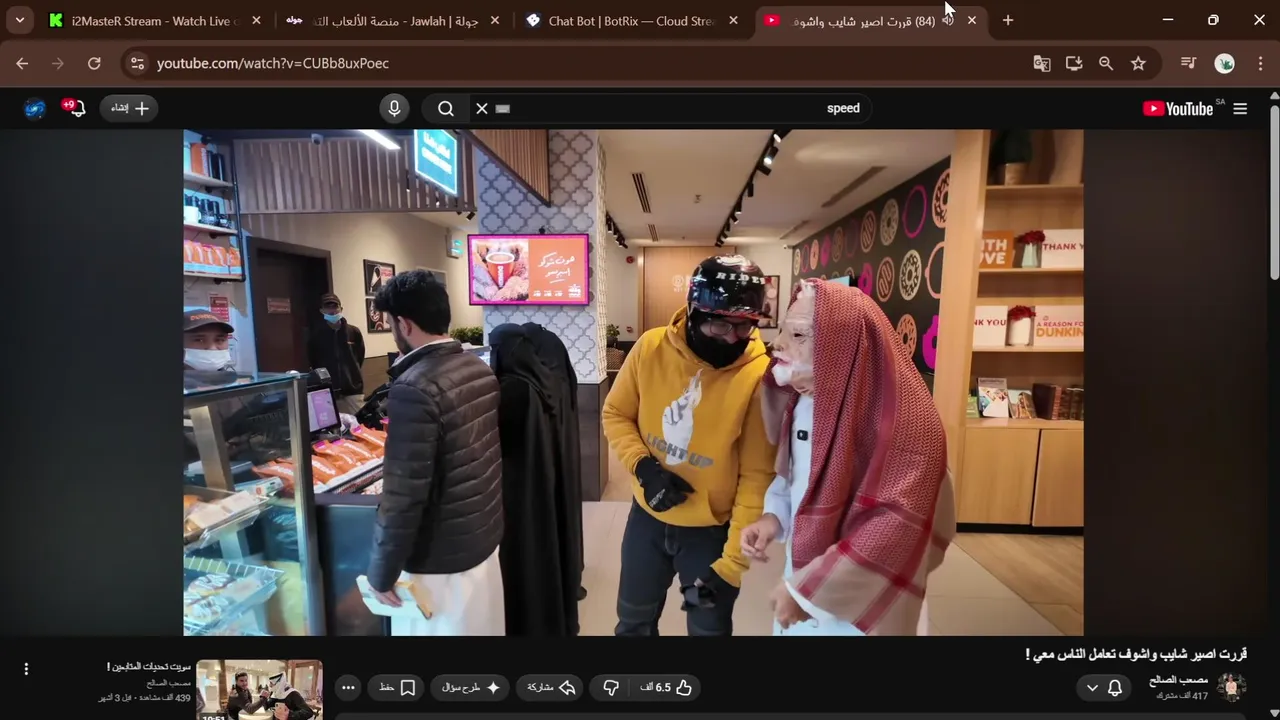Open the zoom magnifier icon in the address bar
The width and height of the screenshot is (1280, 720).
pyautogui.click(x=1106, y=63)
